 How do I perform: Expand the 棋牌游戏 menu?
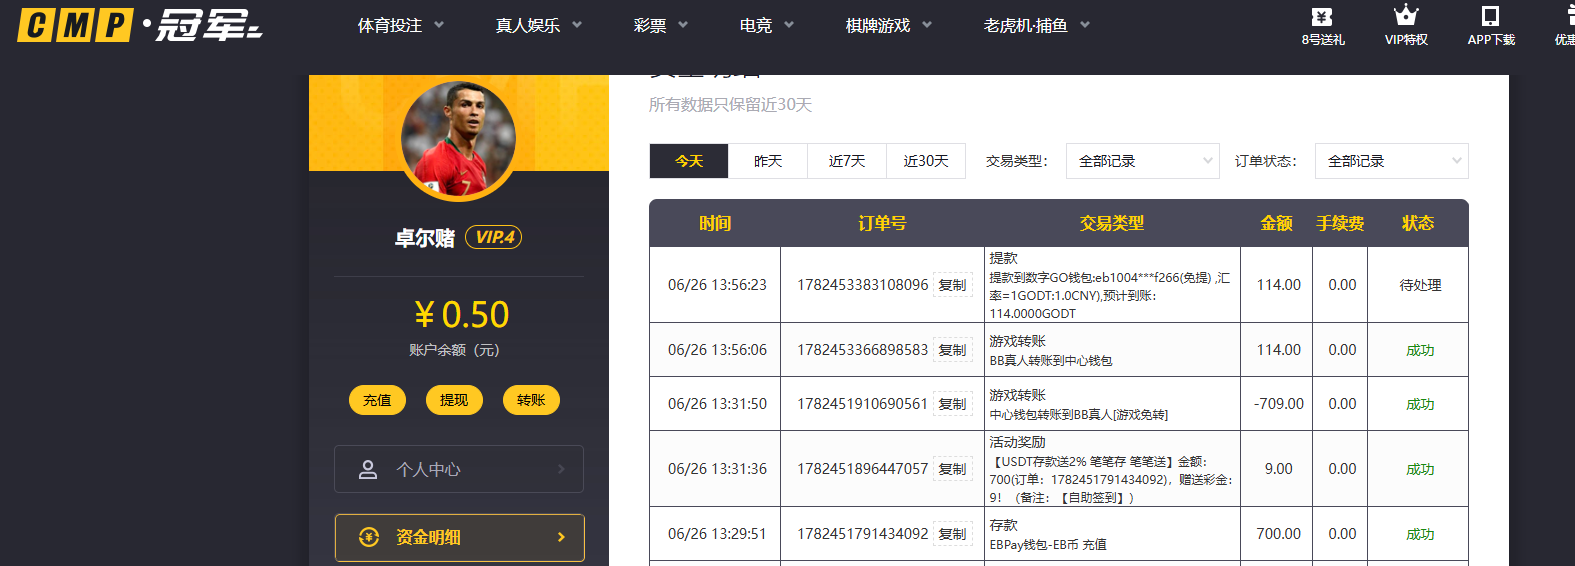pos(888,25)
